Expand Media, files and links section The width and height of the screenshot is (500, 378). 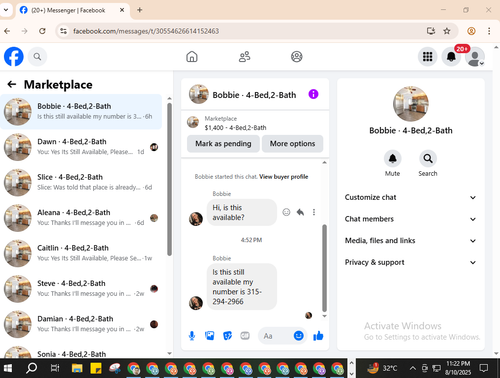[411, 241]
